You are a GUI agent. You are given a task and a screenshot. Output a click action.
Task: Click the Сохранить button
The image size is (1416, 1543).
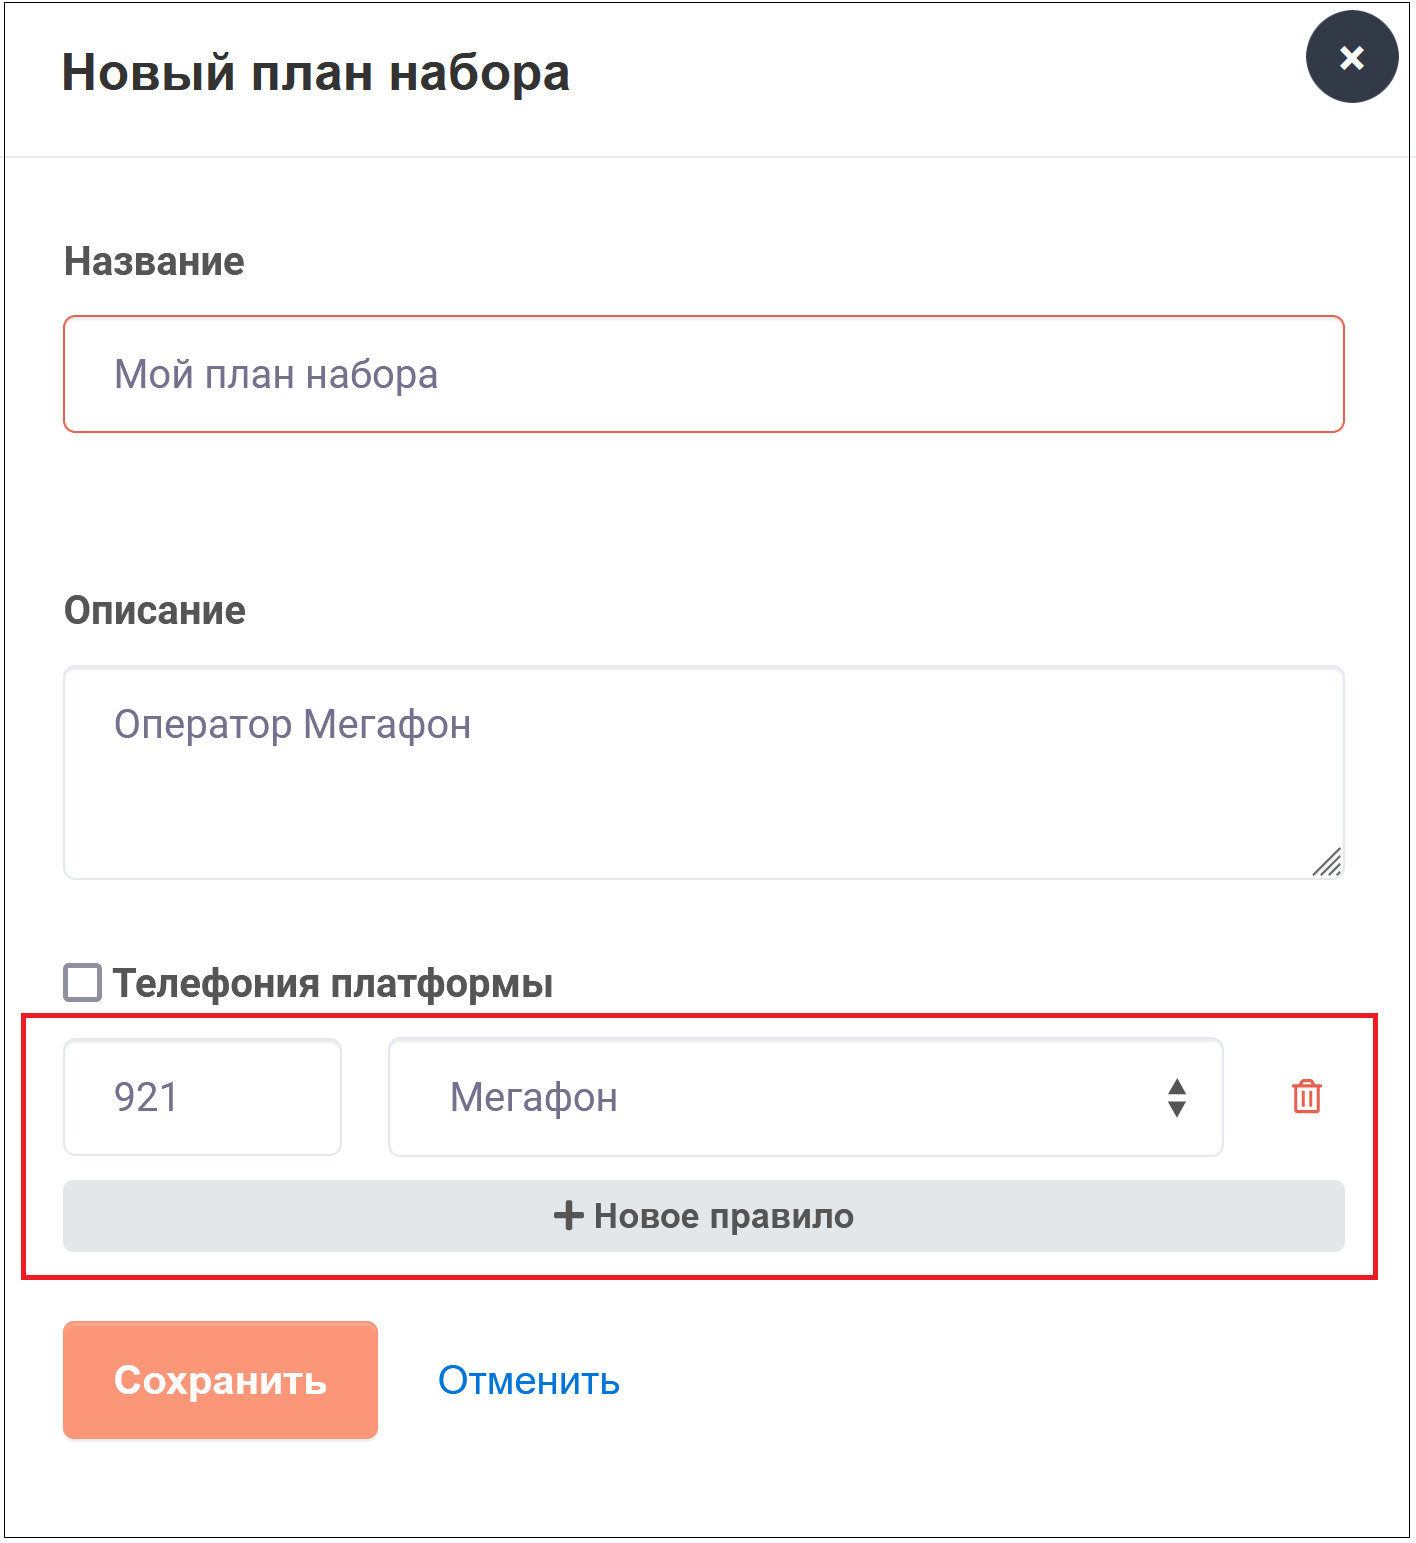220,1380
